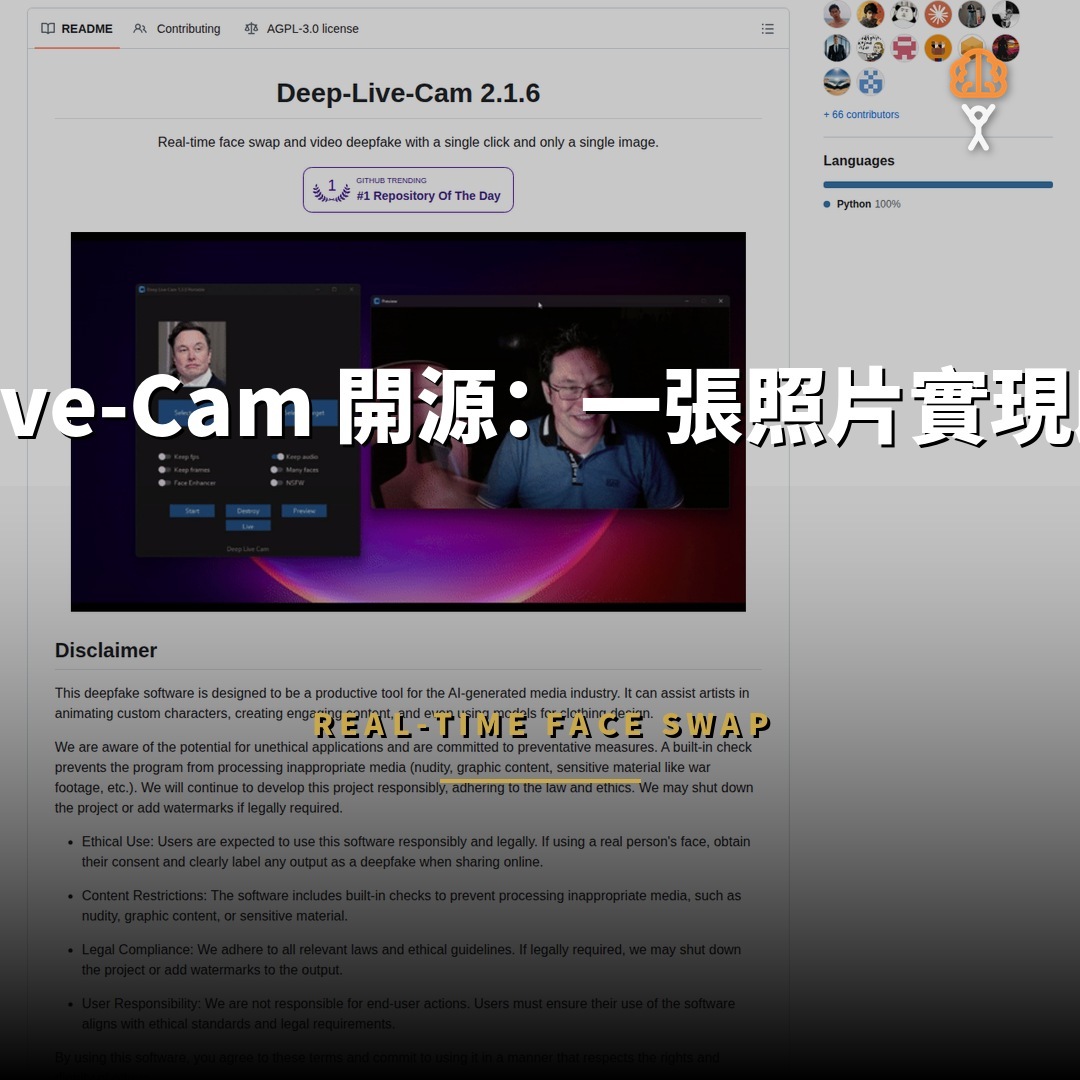Open the orange sunburst logo avatar

[938, 14]
